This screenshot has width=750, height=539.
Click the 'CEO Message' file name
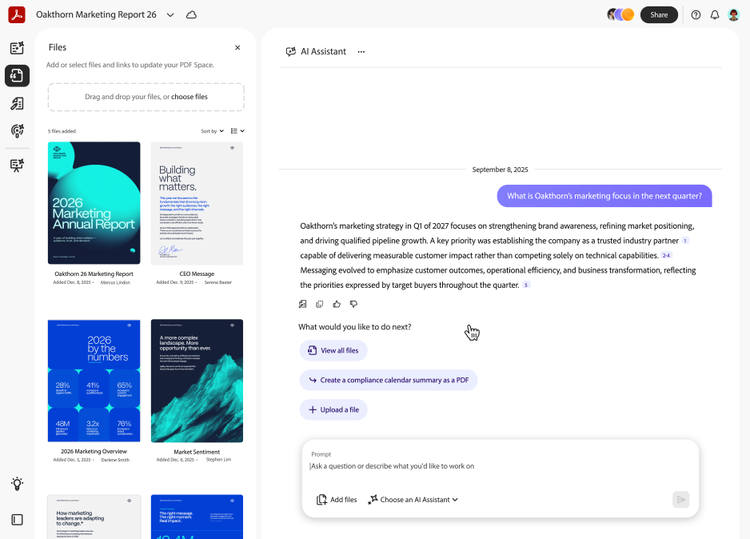197,274
